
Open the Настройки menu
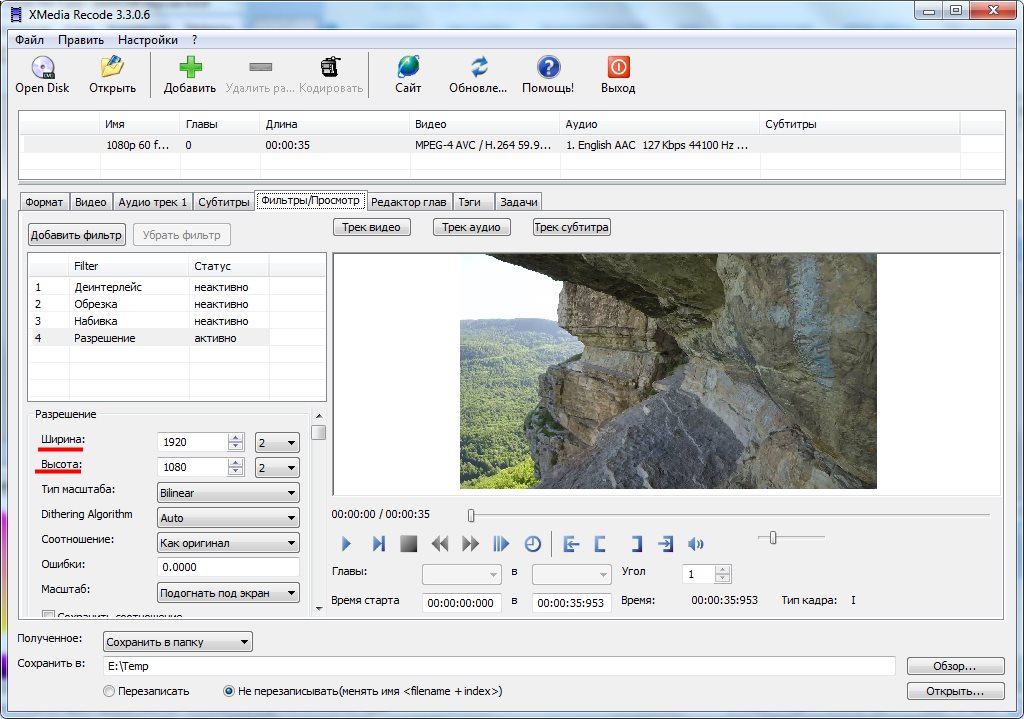pyautogui.click(x=147, y=40)
